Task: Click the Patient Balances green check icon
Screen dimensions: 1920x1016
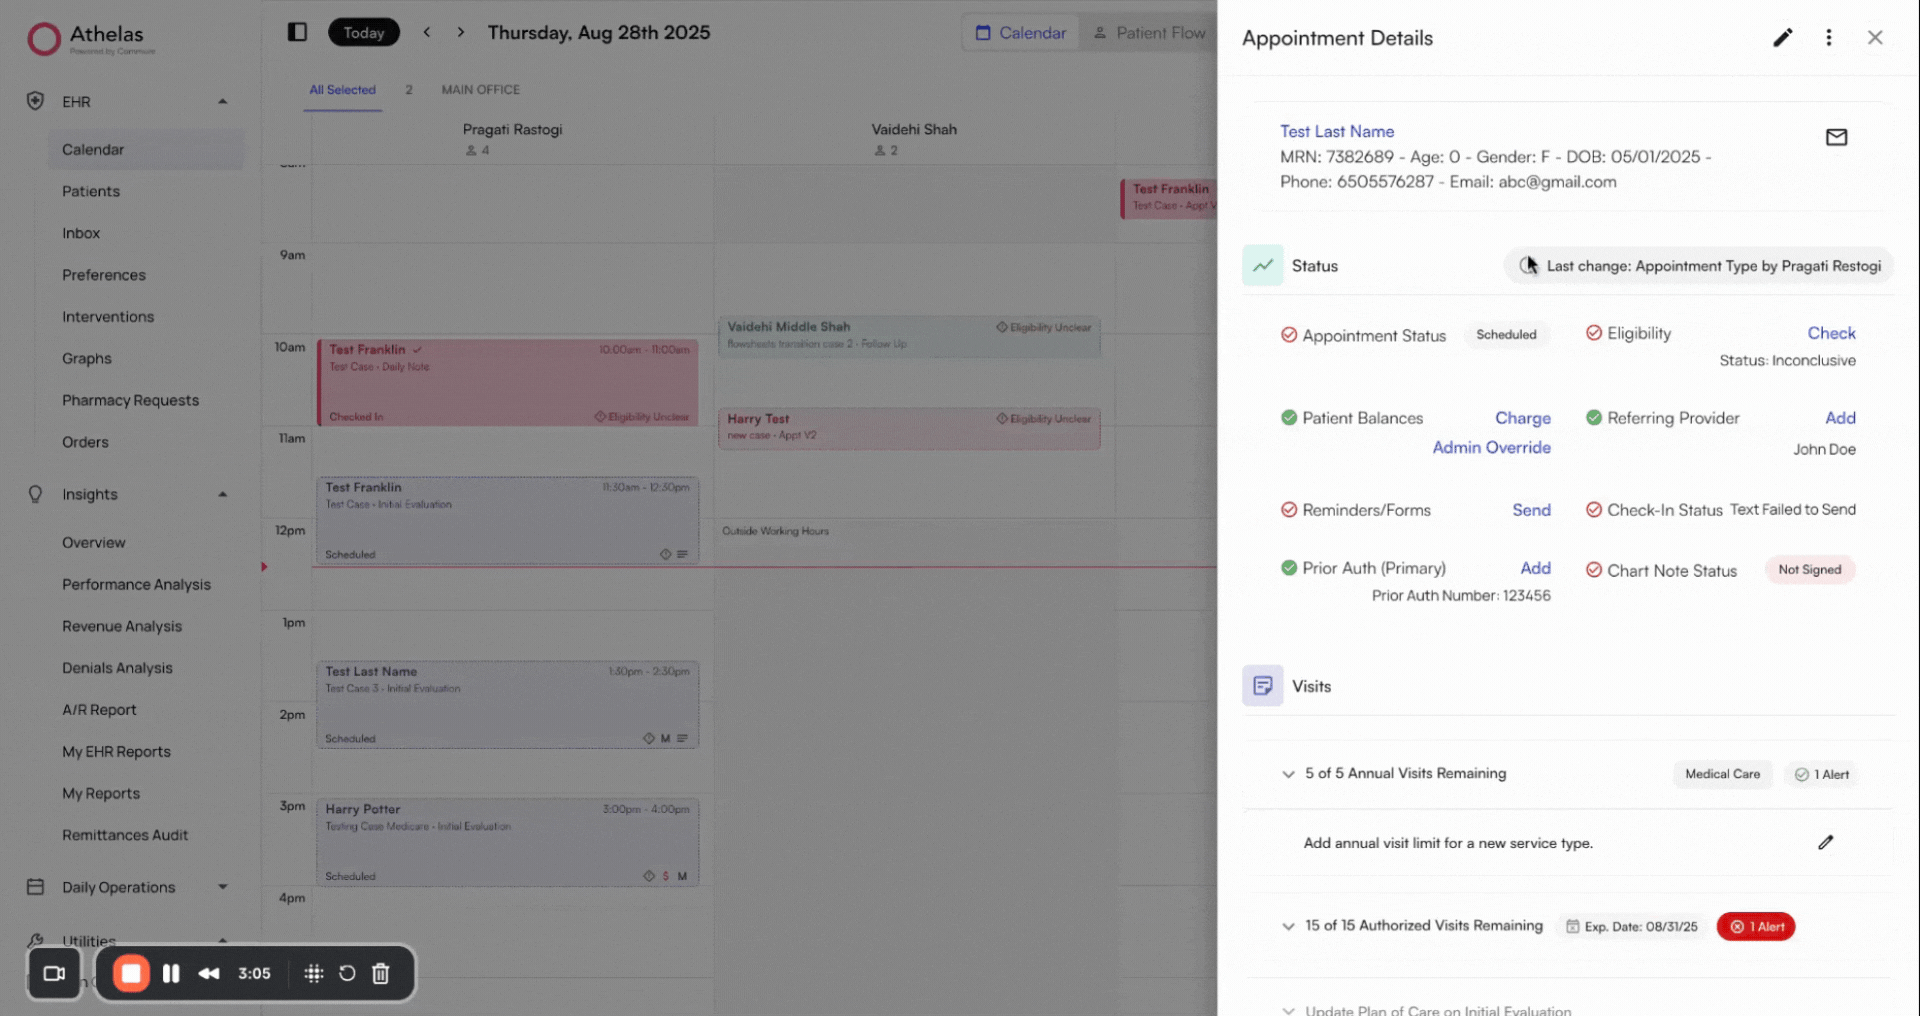Action: click(x=1289, y=418)
